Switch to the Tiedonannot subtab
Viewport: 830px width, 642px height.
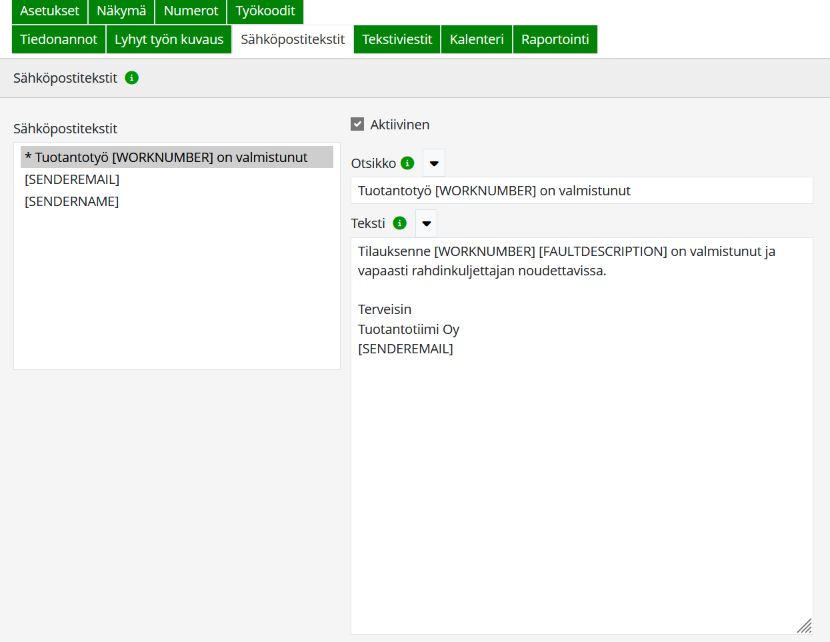tap(59, 39)
